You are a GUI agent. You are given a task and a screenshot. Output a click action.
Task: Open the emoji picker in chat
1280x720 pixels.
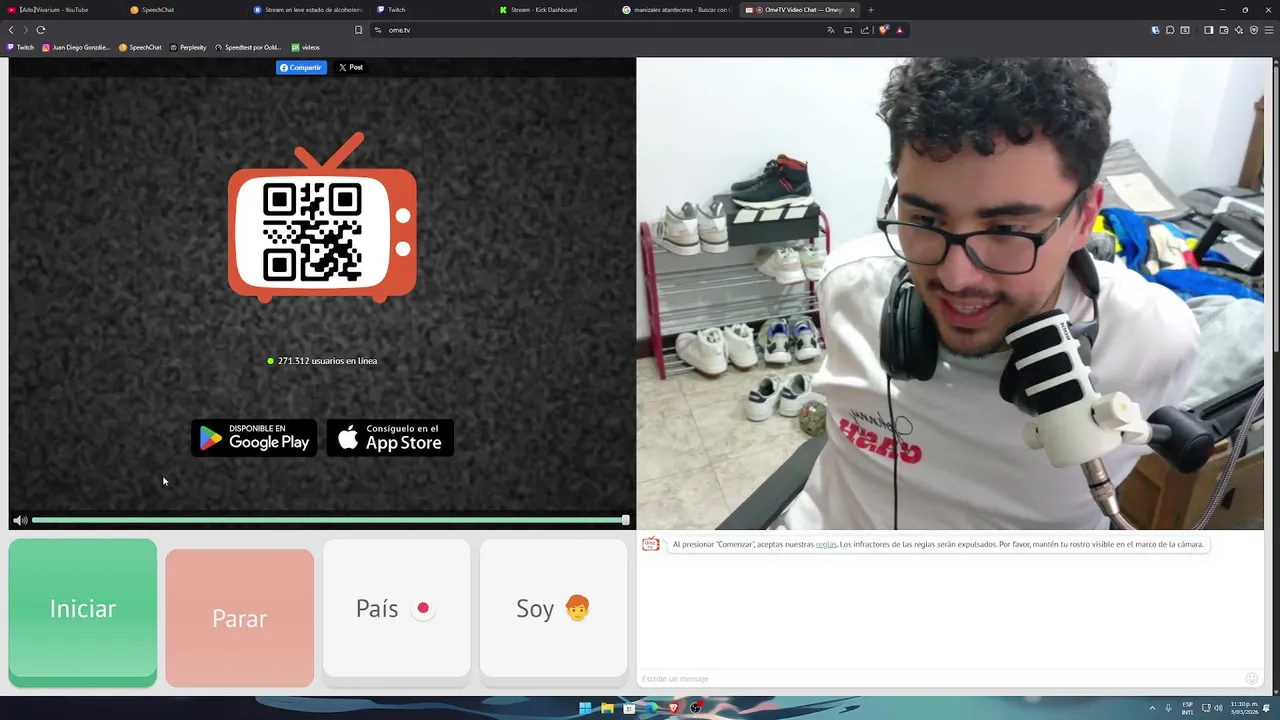pyautogui.click(x=1251, y=679)
